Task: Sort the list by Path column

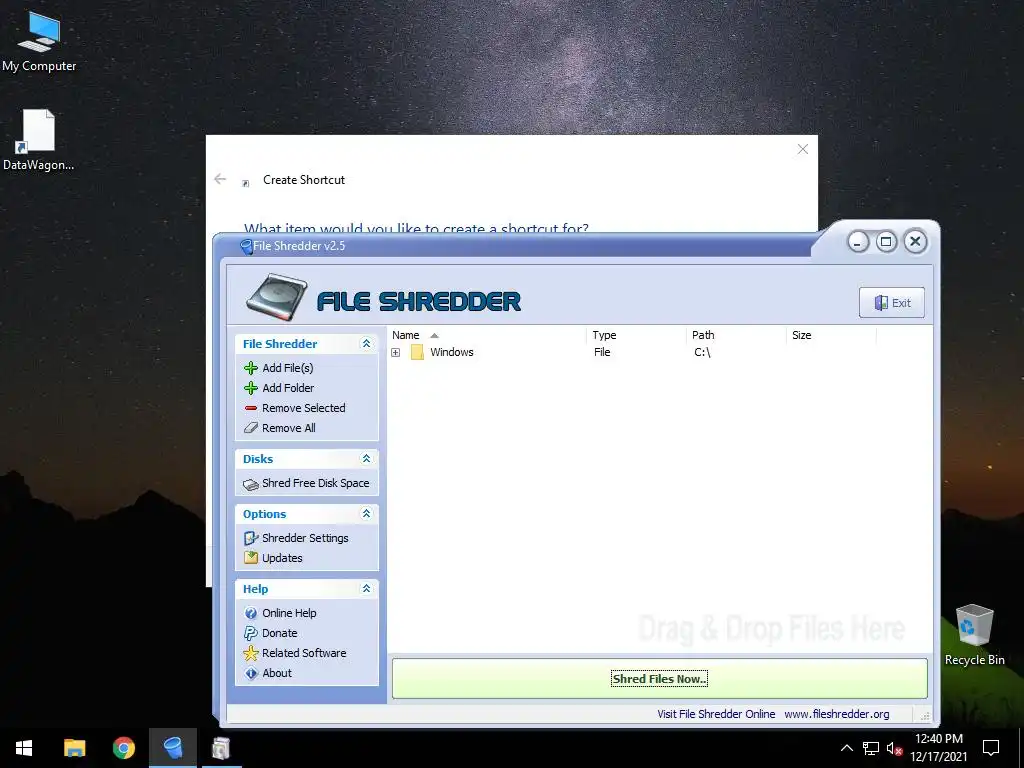Action: [x=736, y=335]
